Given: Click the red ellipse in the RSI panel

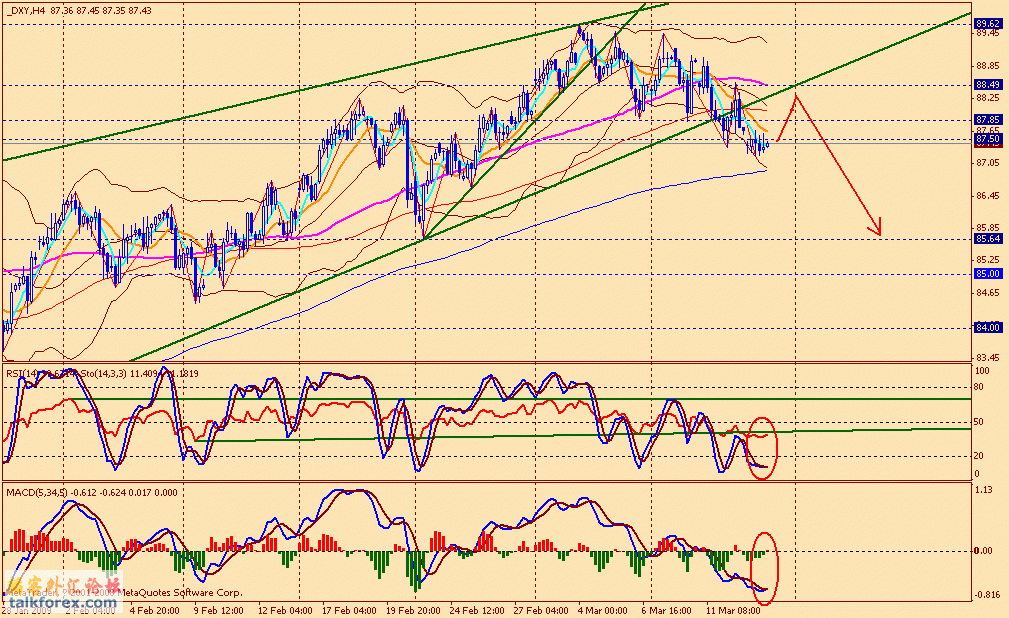Looking at the screenshot, I should (761, 447).
